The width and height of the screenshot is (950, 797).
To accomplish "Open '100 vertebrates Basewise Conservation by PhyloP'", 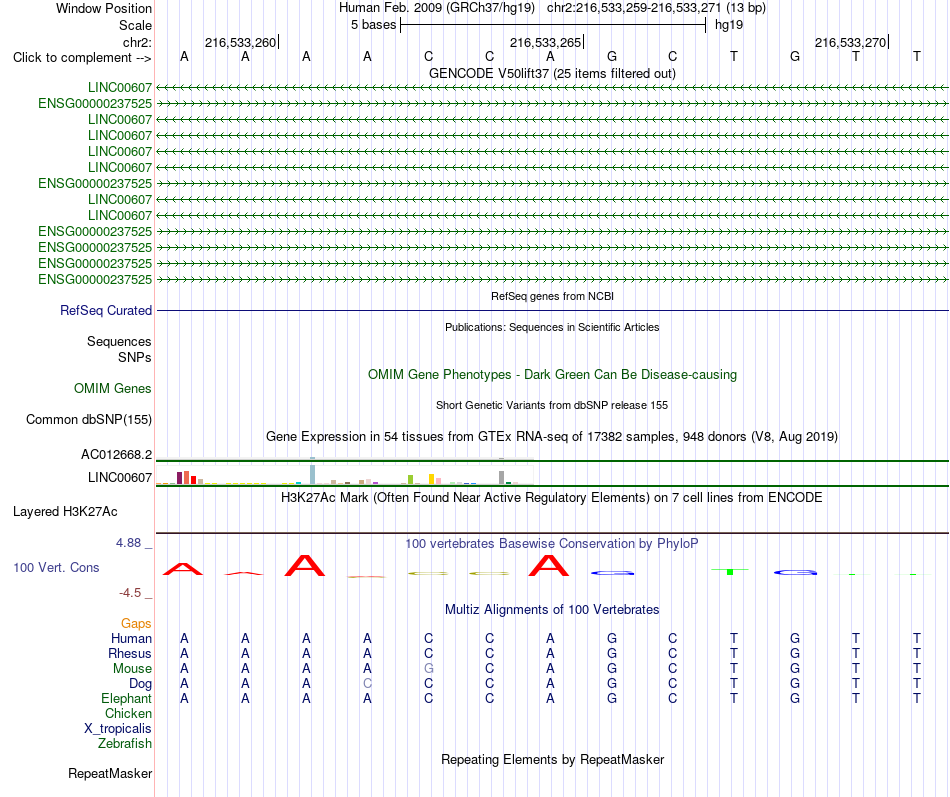I will [552, 544].
